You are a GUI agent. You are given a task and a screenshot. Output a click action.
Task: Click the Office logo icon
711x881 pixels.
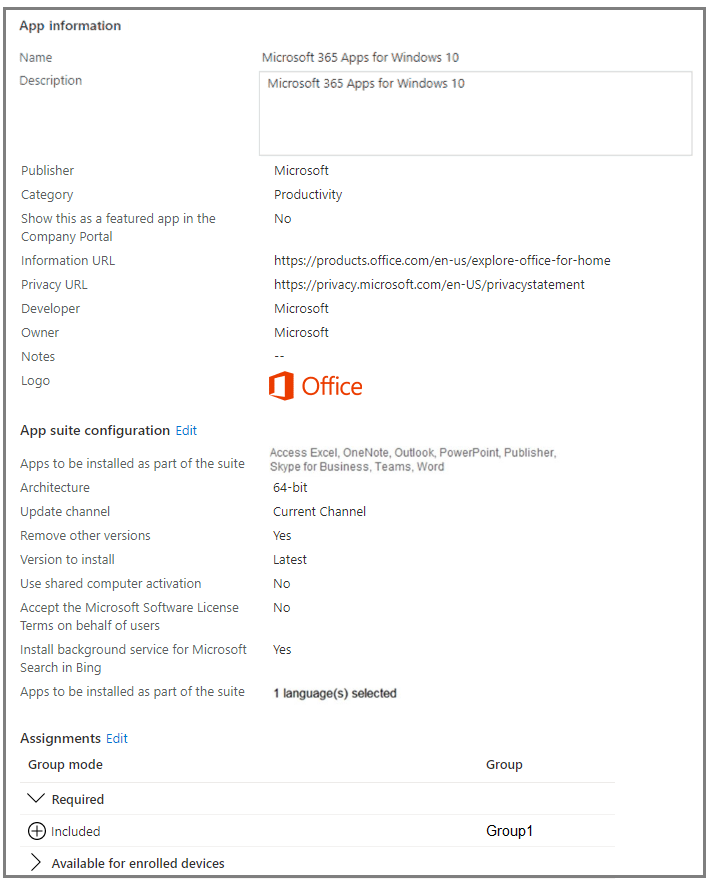315,386
